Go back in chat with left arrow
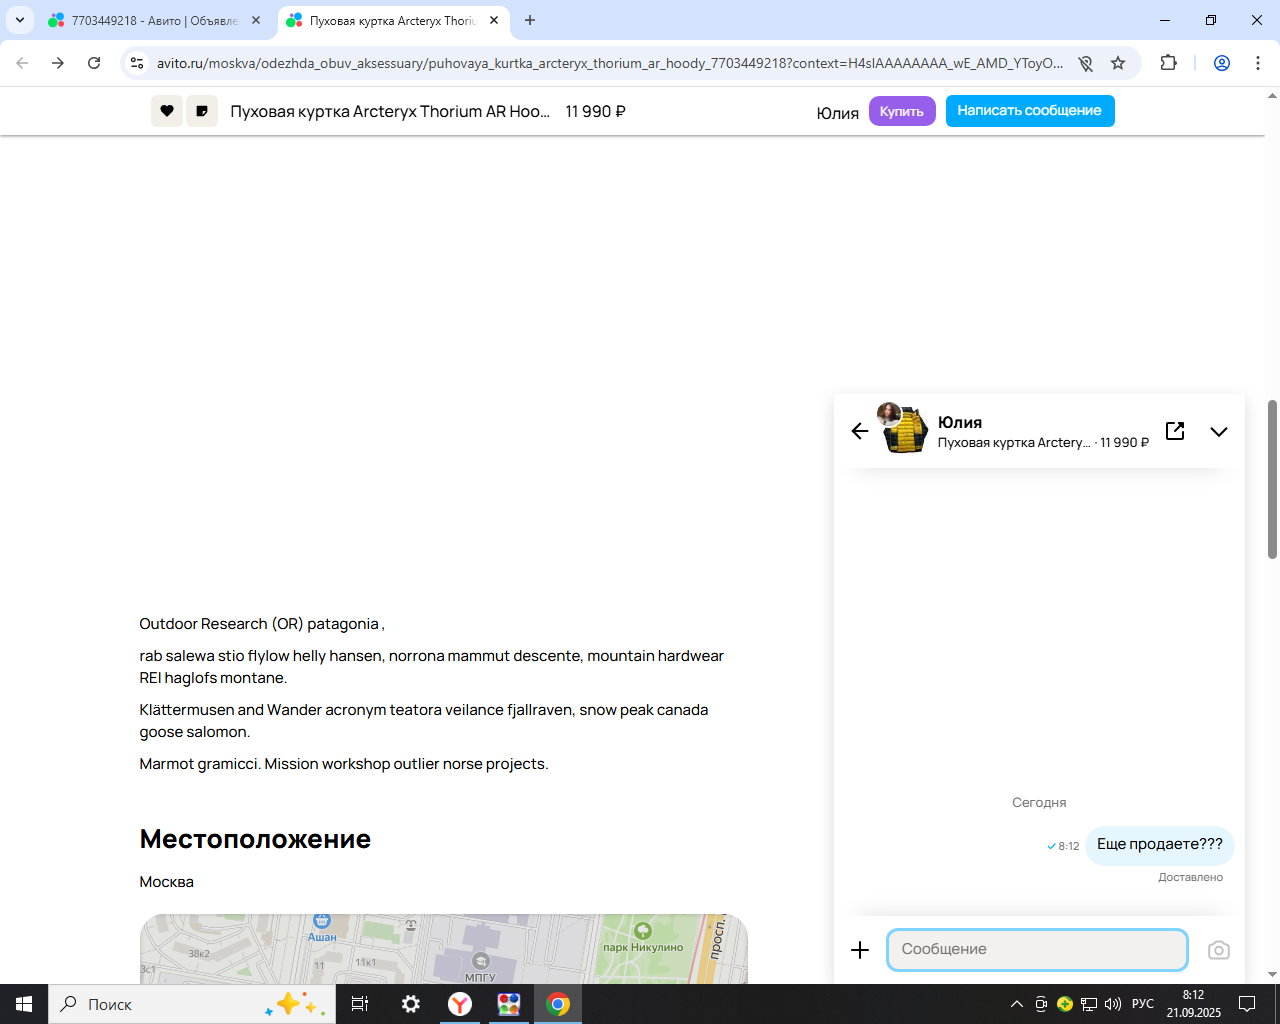Screen dimensions: 1280x1024 tap(860, 431)
